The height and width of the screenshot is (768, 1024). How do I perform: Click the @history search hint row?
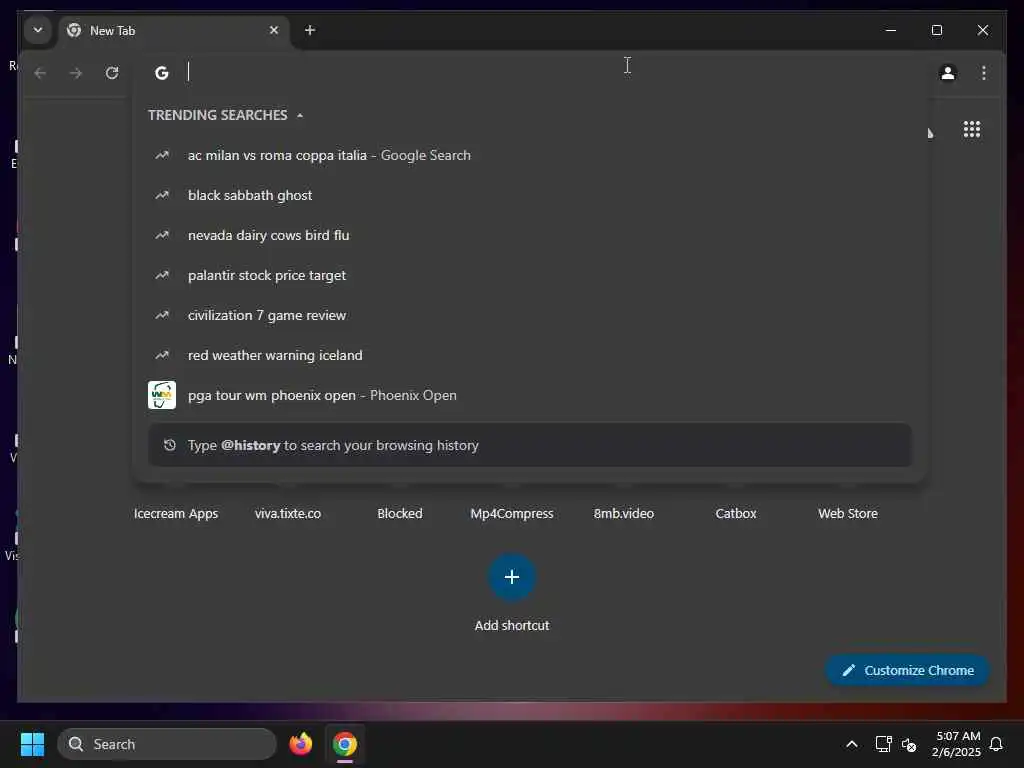point(530,445)
